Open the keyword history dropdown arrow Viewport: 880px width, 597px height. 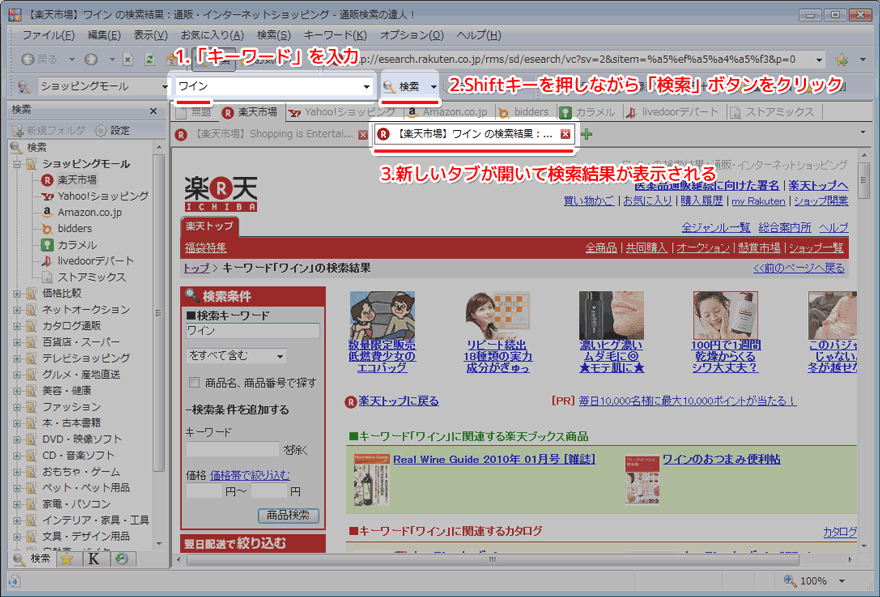[x=366, y=87]
